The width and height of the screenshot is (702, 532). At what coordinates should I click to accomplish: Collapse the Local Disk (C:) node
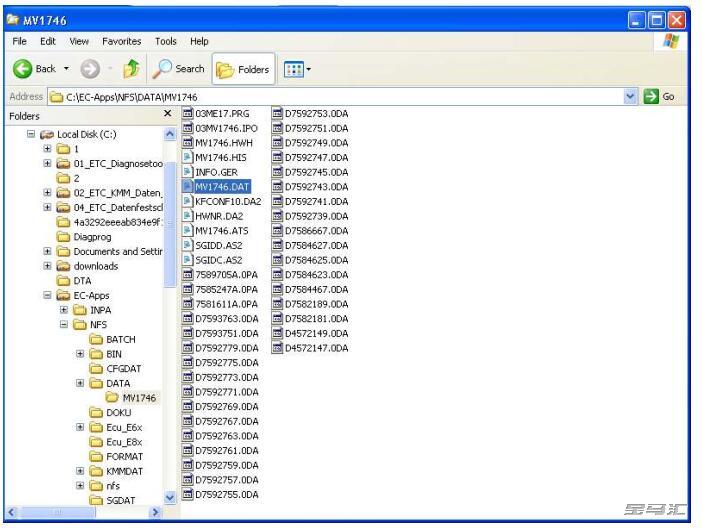coord(31,133)
